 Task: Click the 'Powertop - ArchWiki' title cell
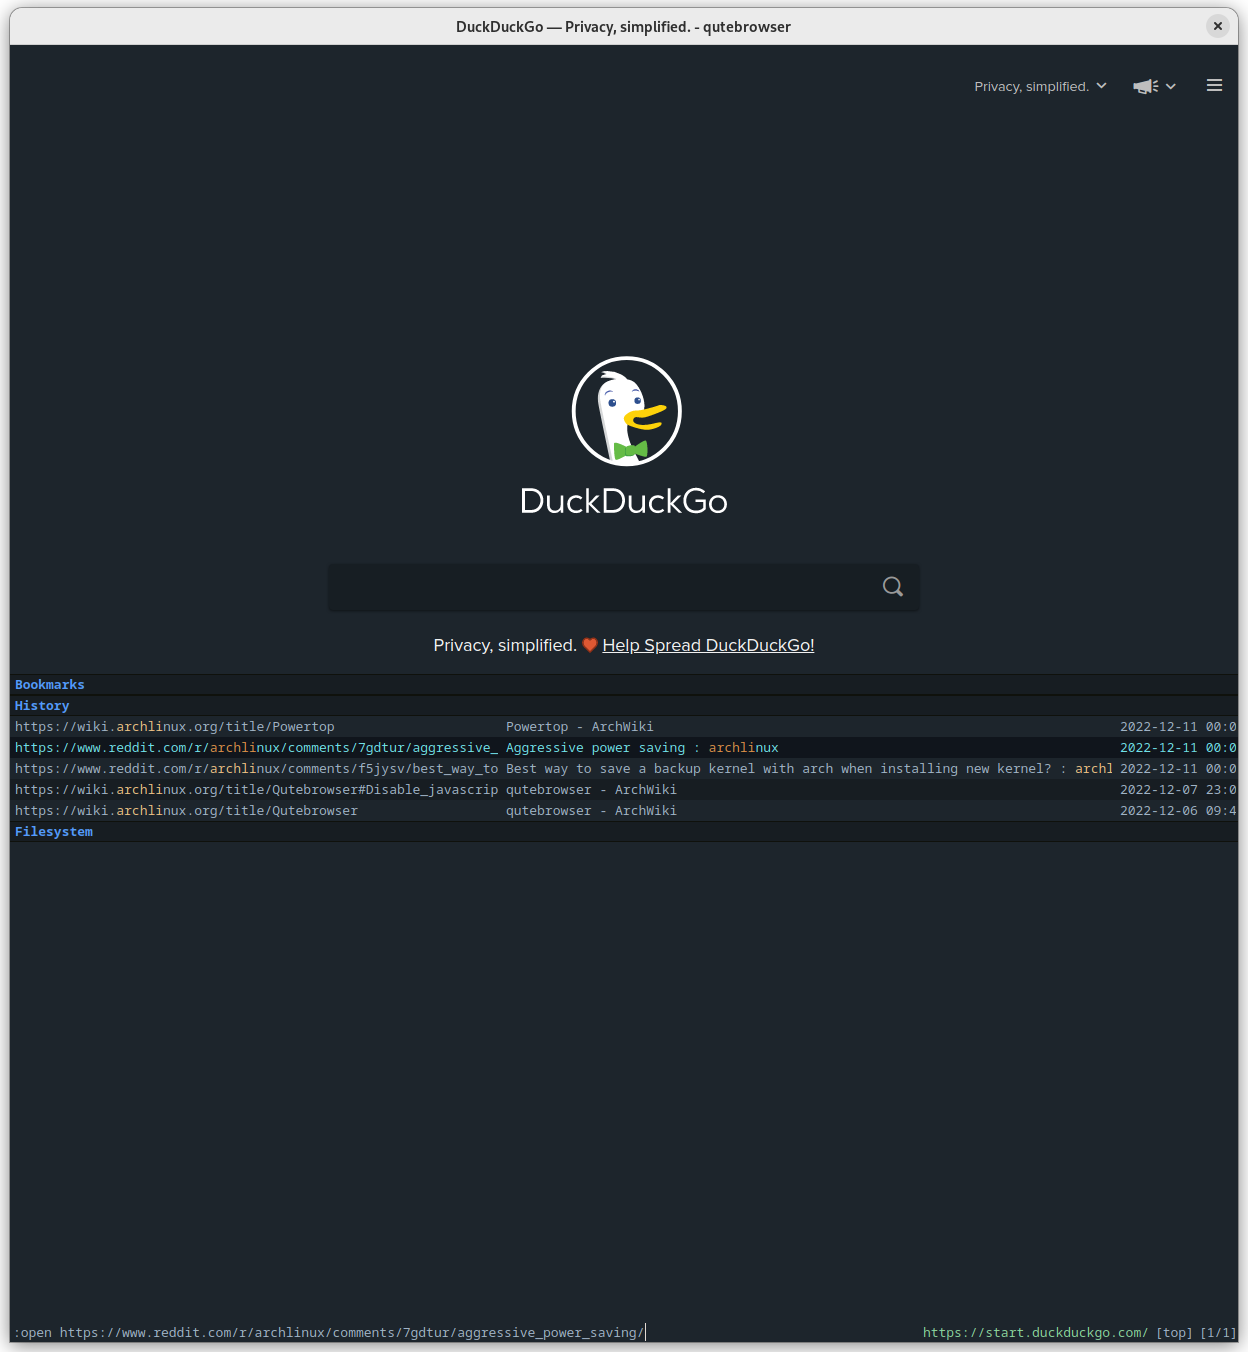[580, 727]
